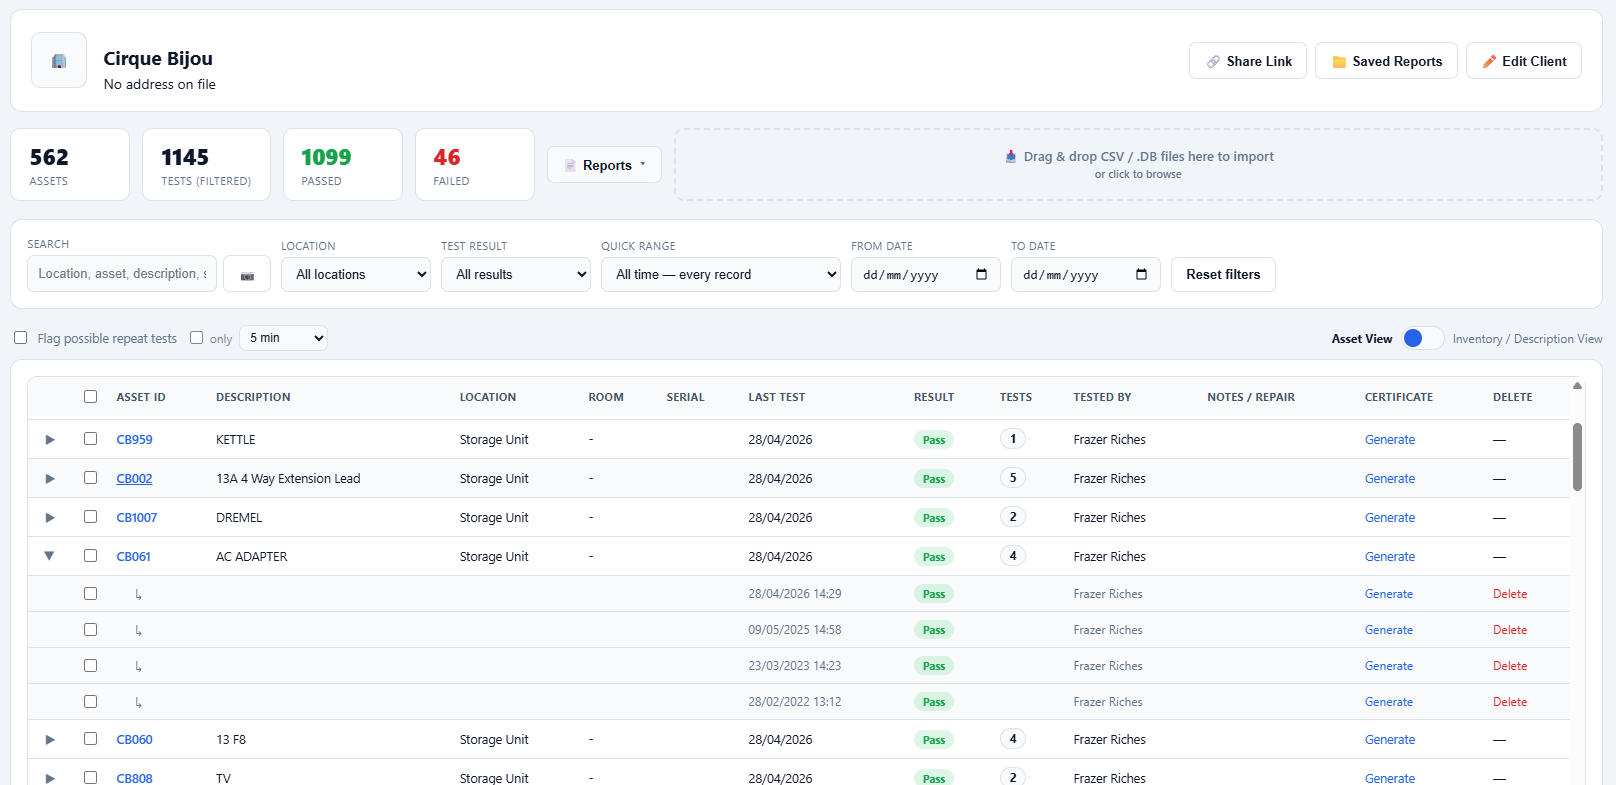Sort by the DESCRIPTION column header
The height and width of the screenshot is (785, 1616).
click(x=253, y=397)
